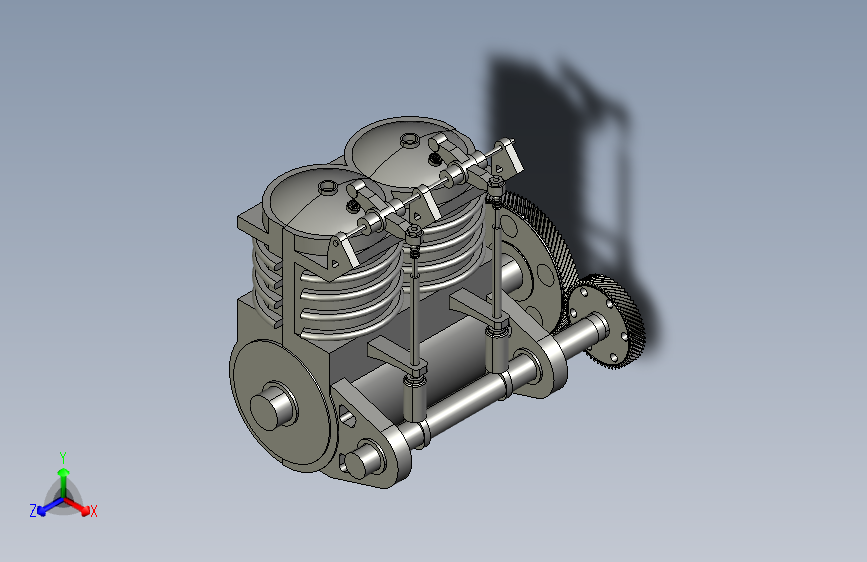This screenshot has width=867, height=562.
Task: Click the blue Z axis arrow
Action: [49, 506]
